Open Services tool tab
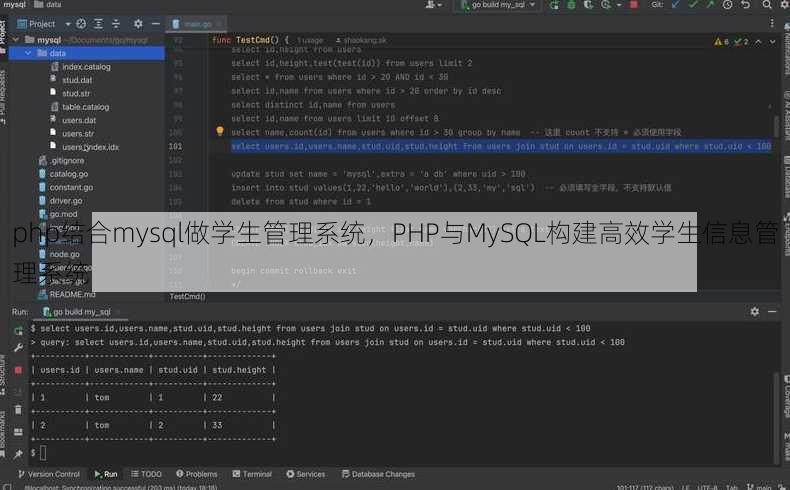This screenshot has width=790, height=490. tap(305, 474)
